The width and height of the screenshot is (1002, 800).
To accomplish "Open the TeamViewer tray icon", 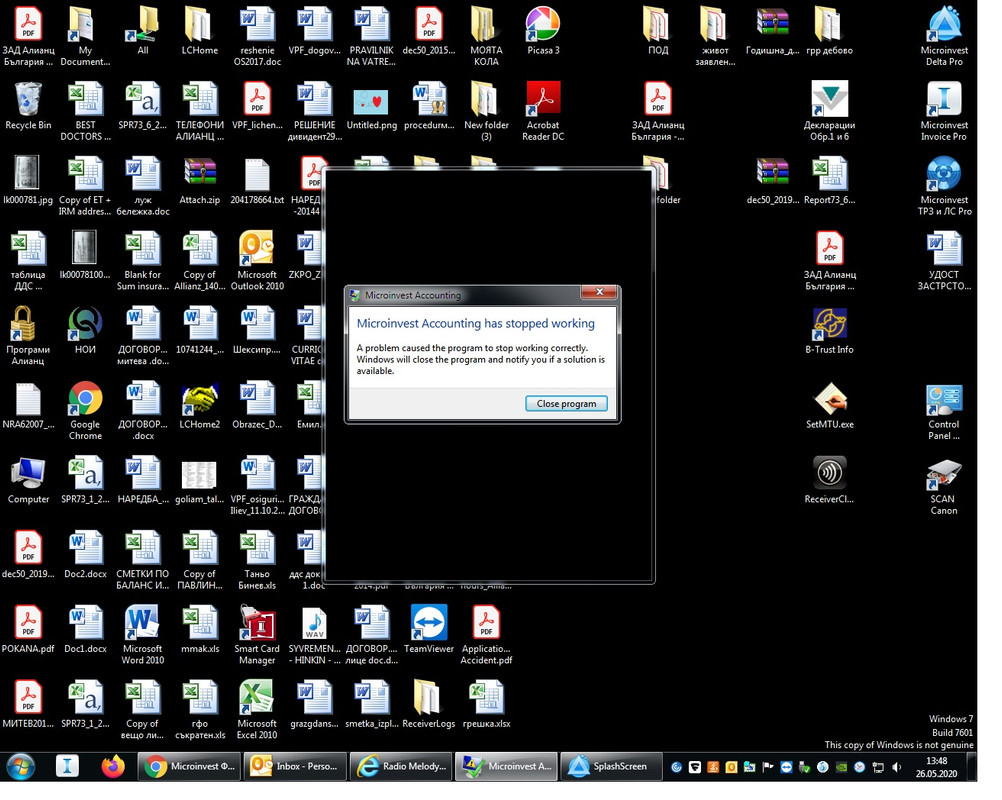I will pyautogui.click(x=787, y=767).
